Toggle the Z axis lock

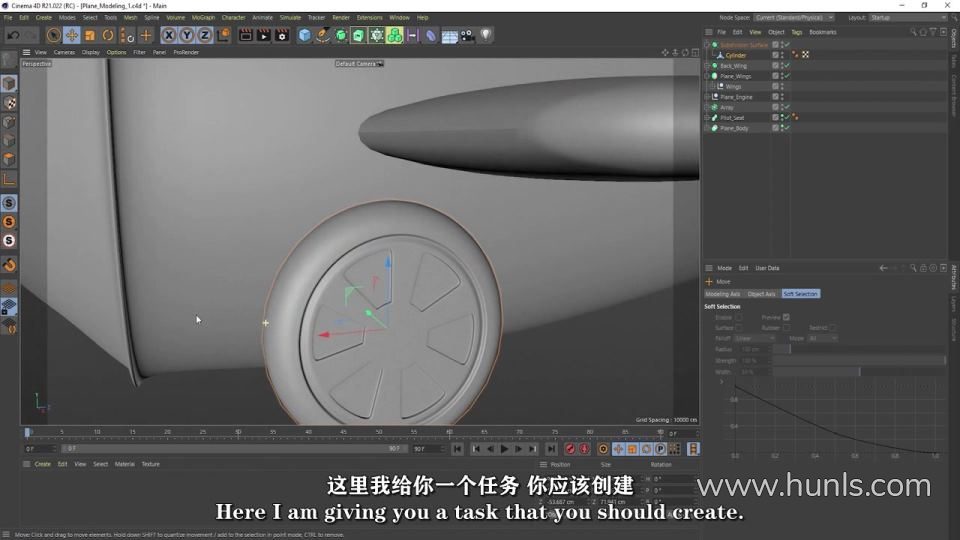(x=204, y=36)
